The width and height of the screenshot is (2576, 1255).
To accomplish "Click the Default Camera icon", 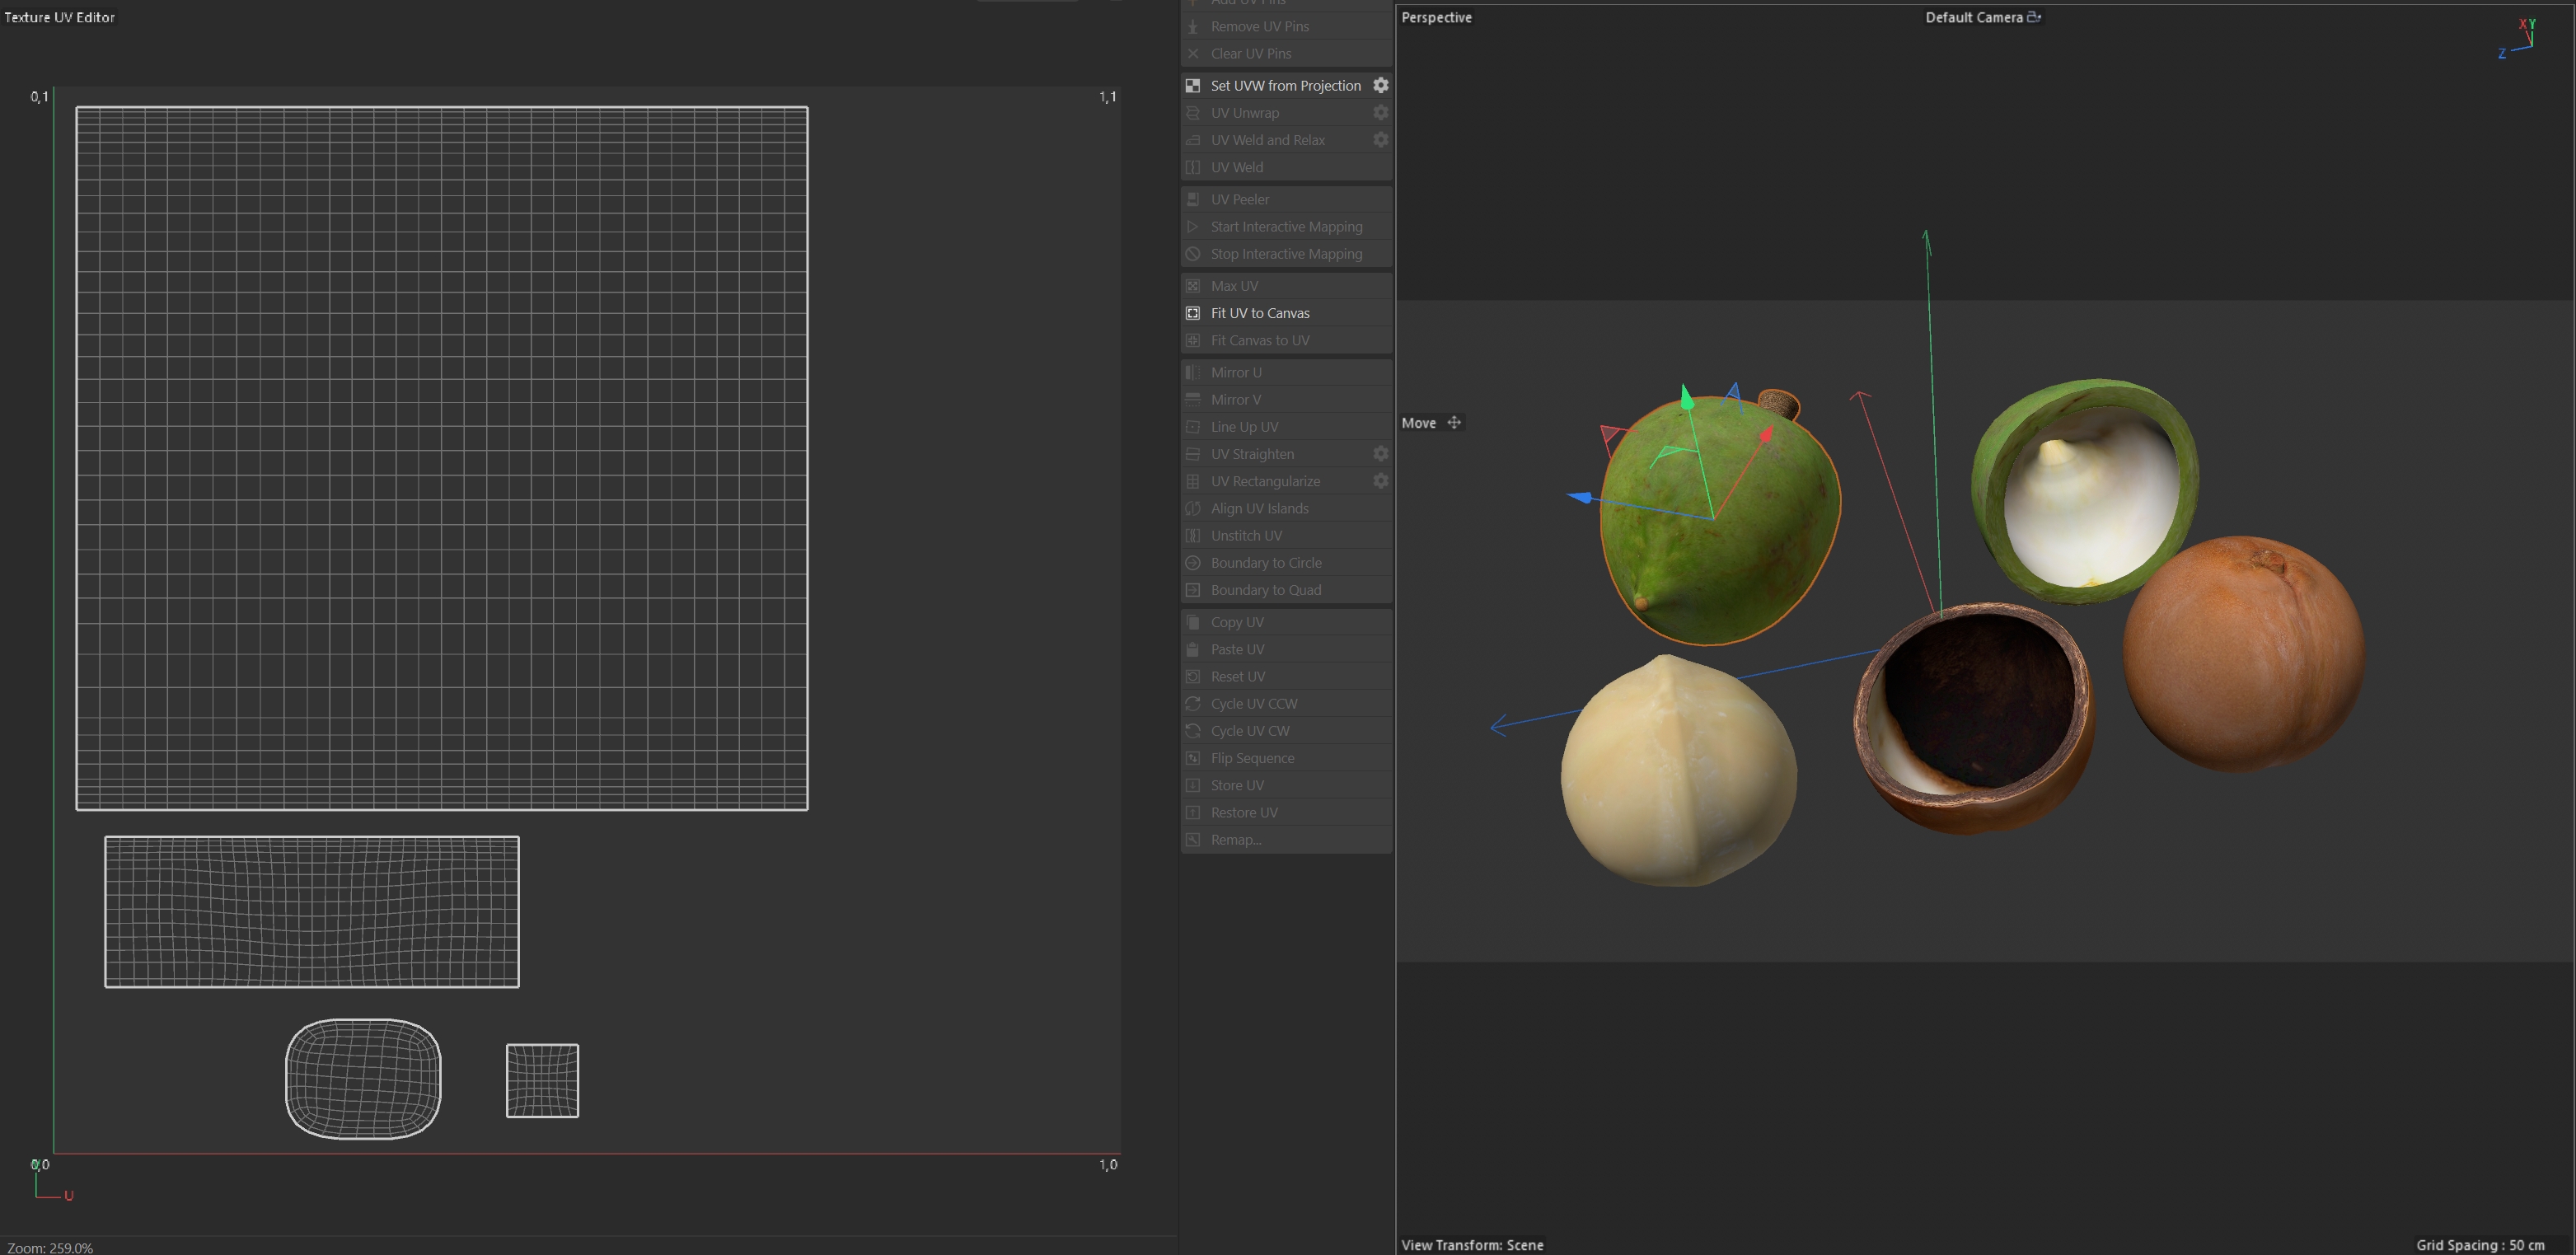I will pos(2033,17).
